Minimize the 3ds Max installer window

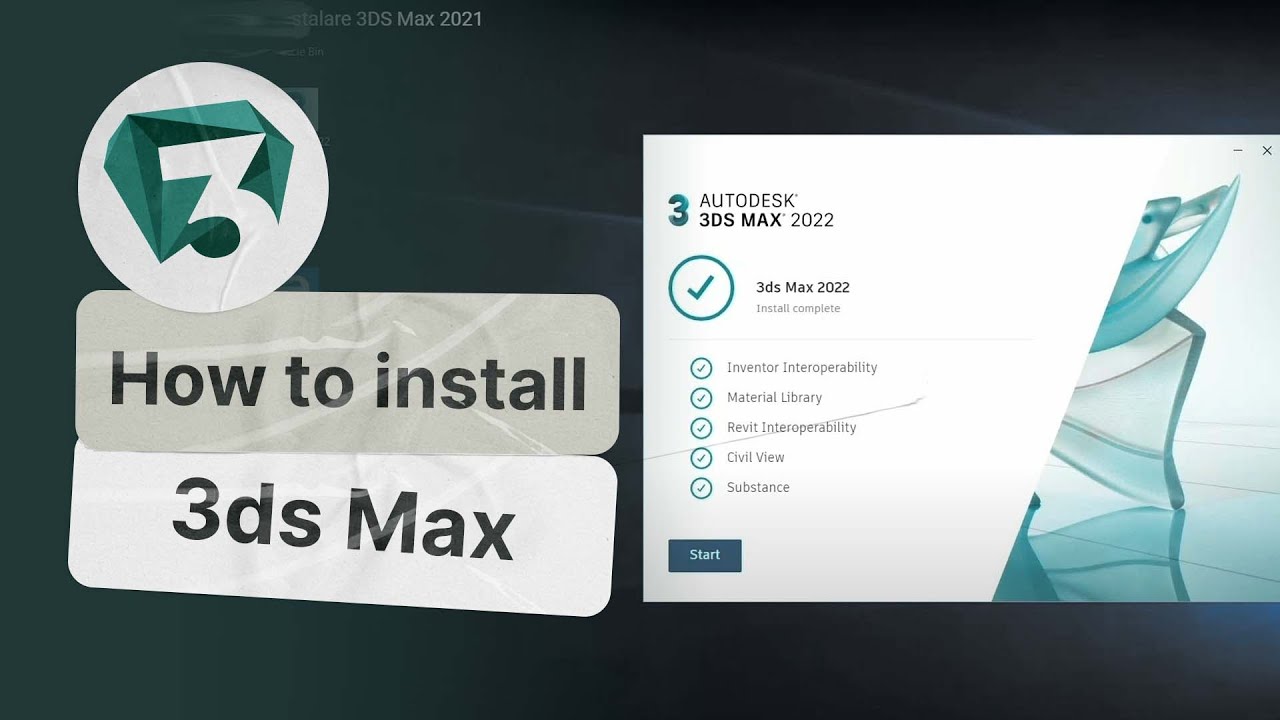1238,151
